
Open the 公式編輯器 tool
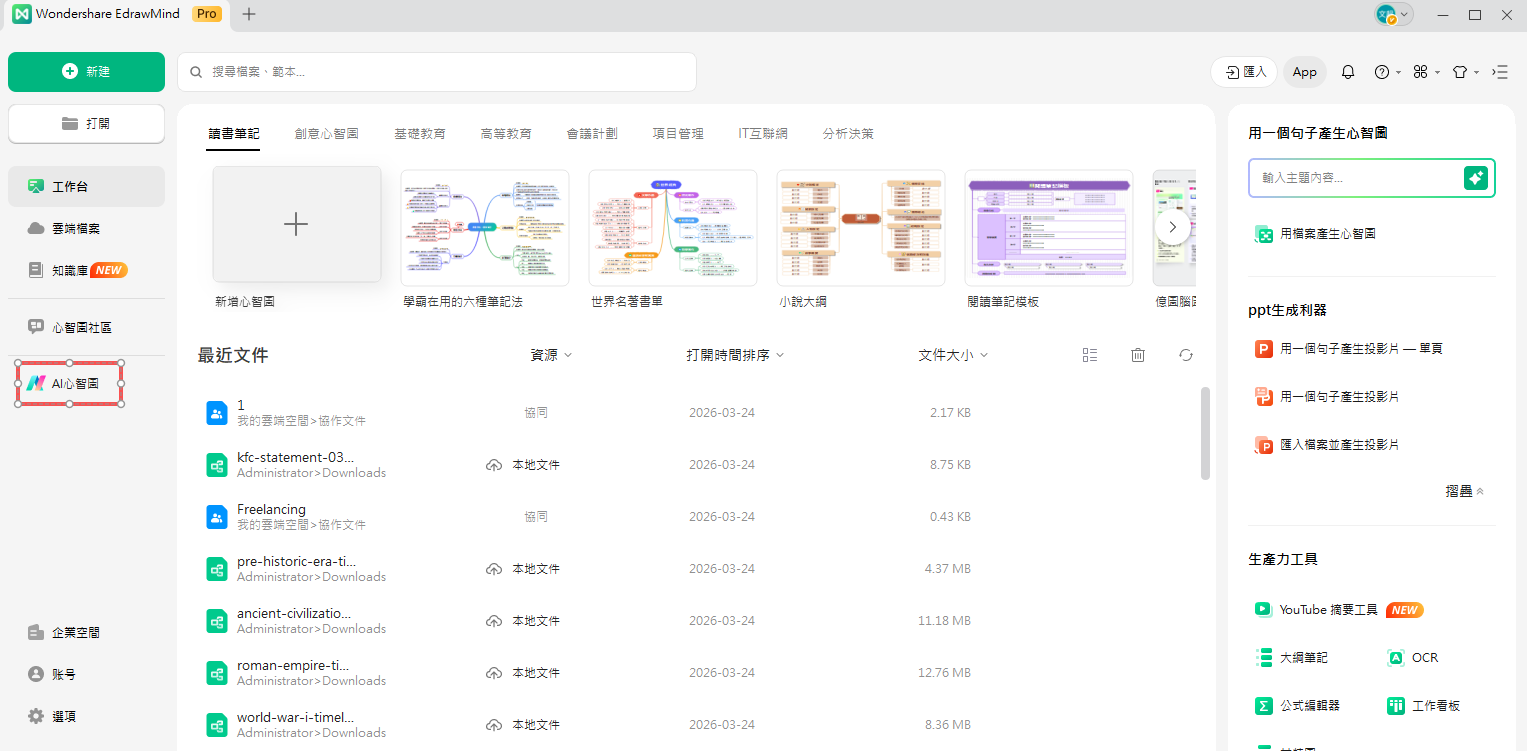(x=1311, y=705)
